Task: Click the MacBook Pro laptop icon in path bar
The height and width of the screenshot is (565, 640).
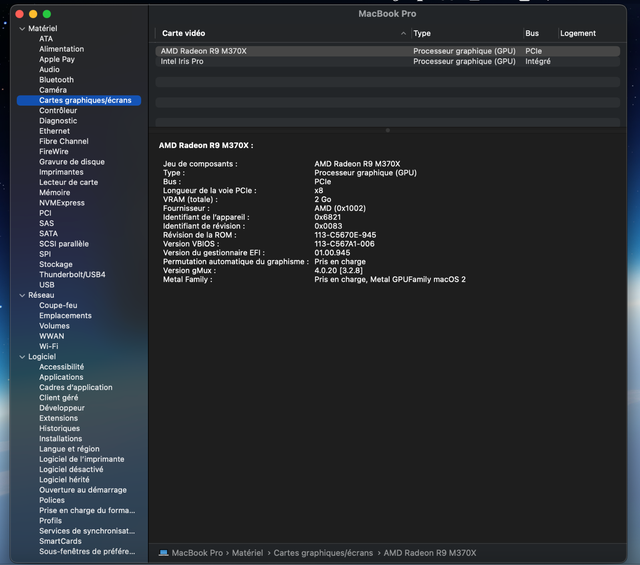Action: coord(164,553)
